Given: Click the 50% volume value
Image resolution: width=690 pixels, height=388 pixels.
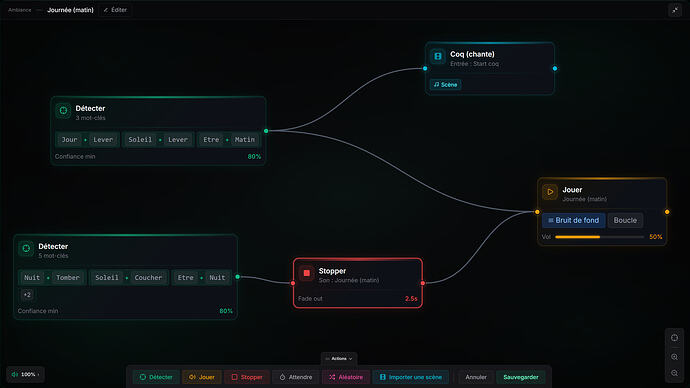Looking at the screenshot, I should 656,237.
